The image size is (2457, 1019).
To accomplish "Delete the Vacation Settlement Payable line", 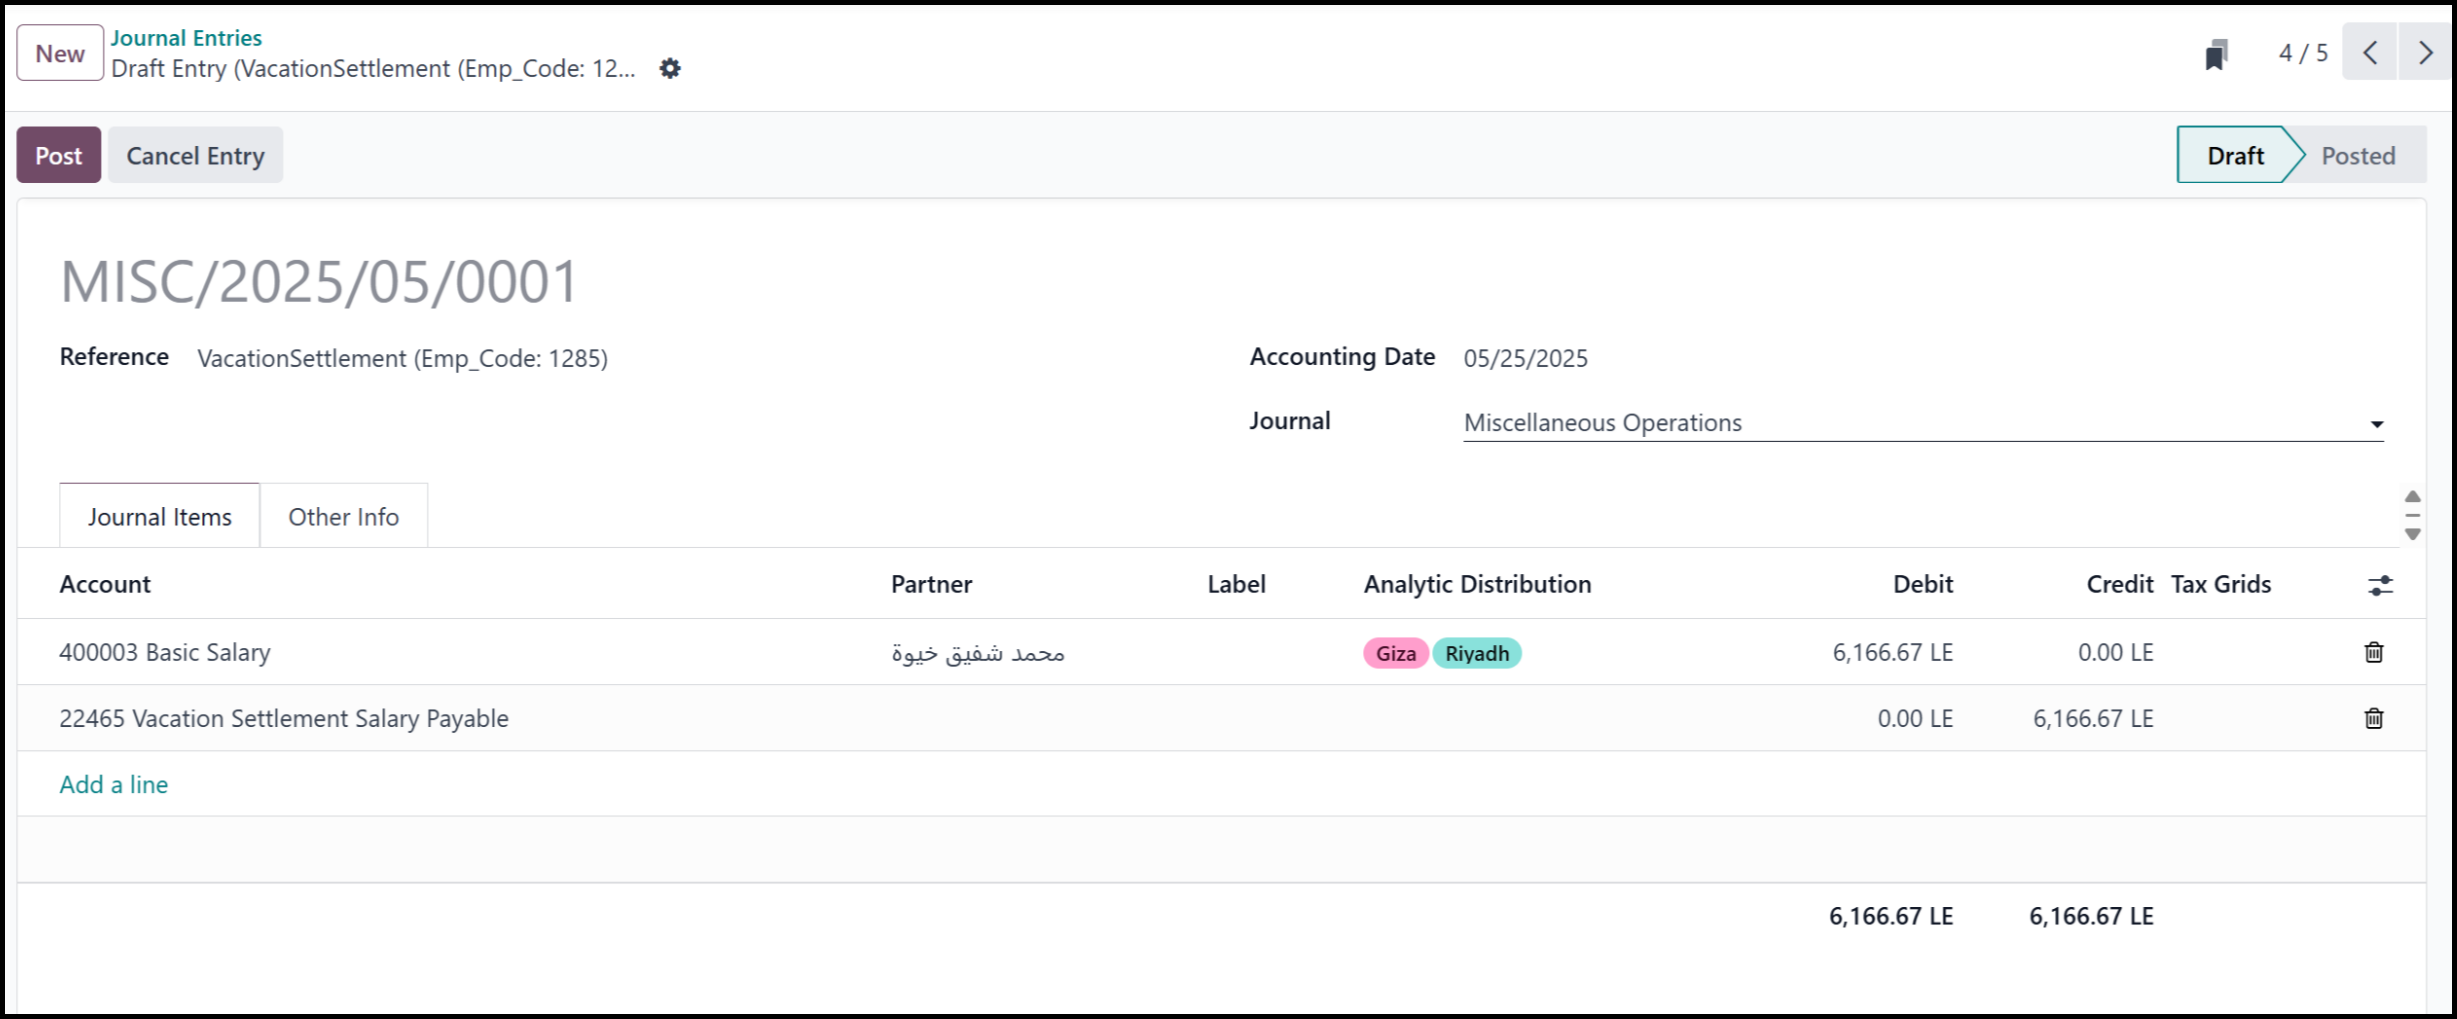I will click(2374, 719).
